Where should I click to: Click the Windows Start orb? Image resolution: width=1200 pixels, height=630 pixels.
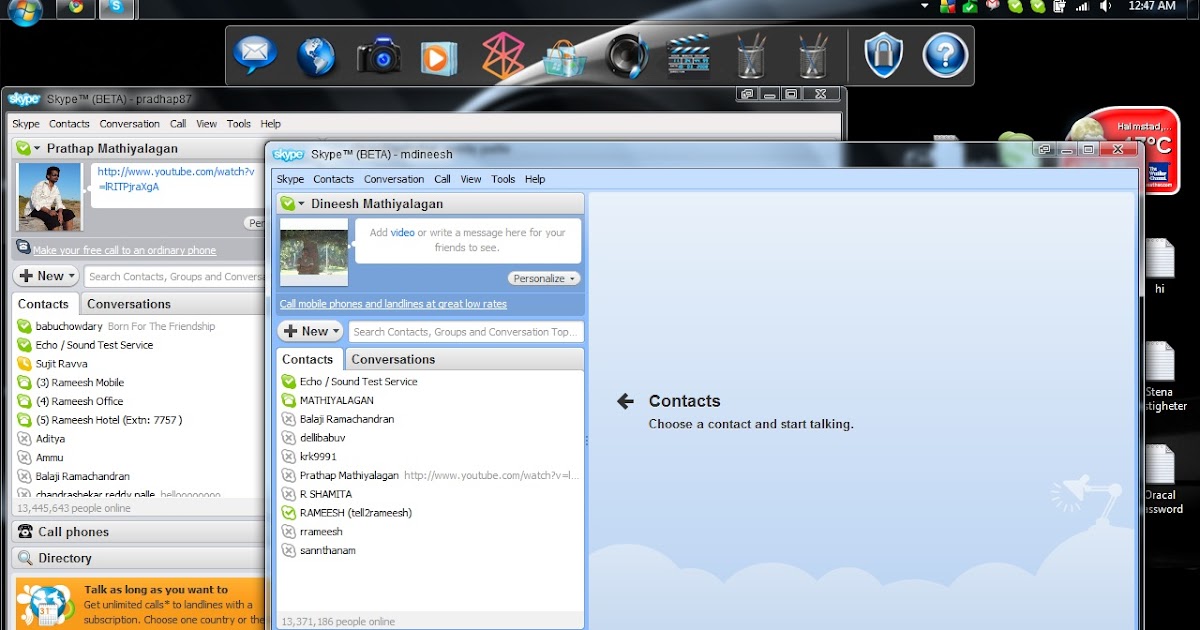(25, 12)
